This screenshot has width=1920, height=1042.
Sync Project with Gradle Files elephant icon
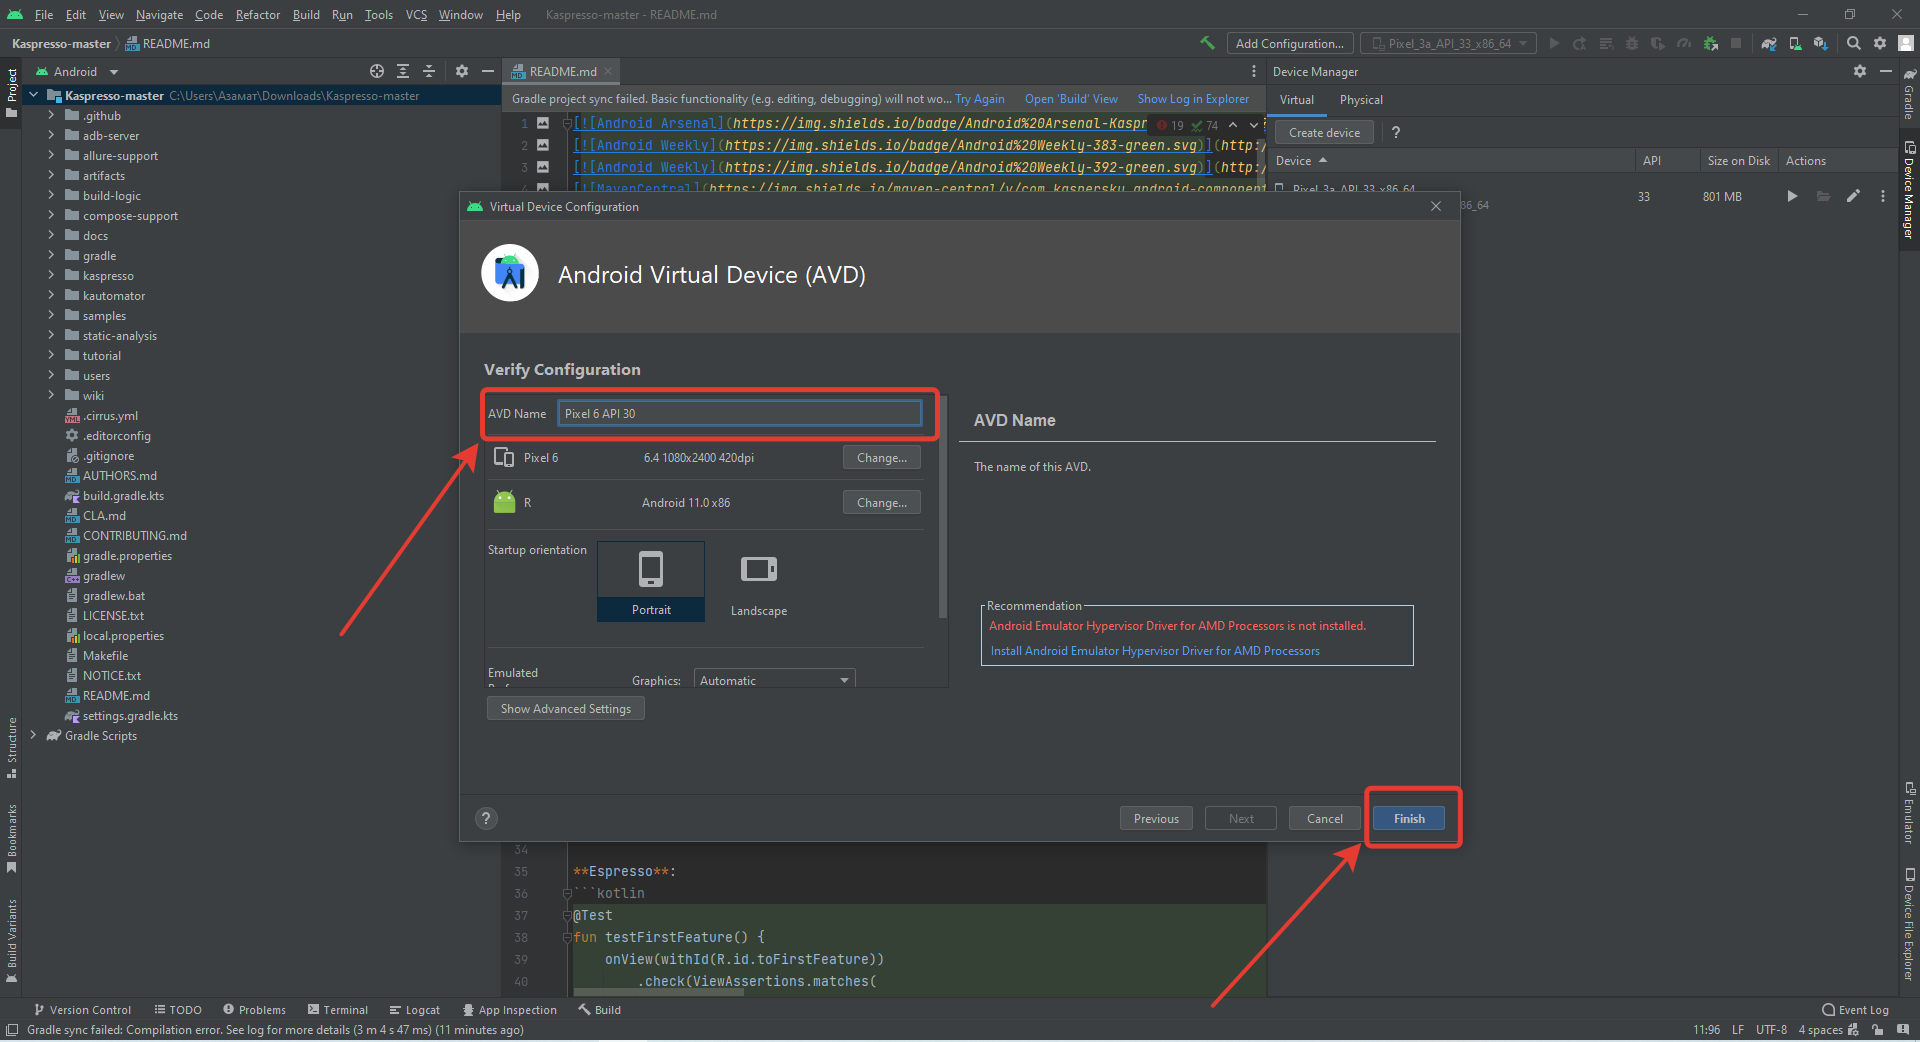click(x=1769, y=43)
